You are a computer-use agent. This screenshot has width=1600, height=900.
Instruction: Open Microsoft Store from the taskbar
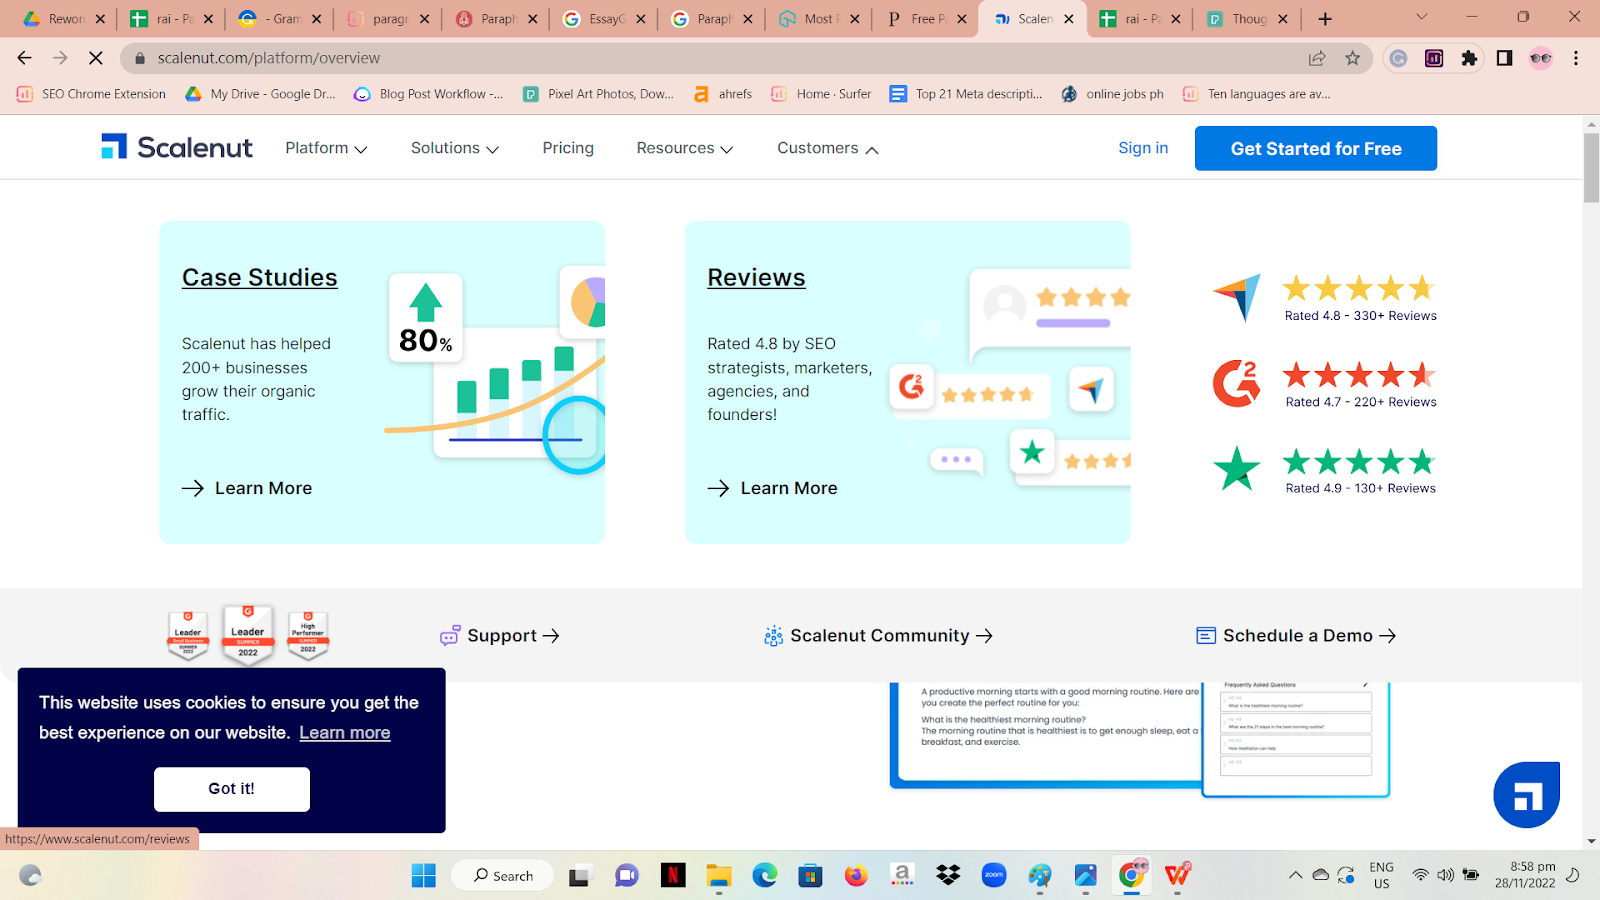810,876
